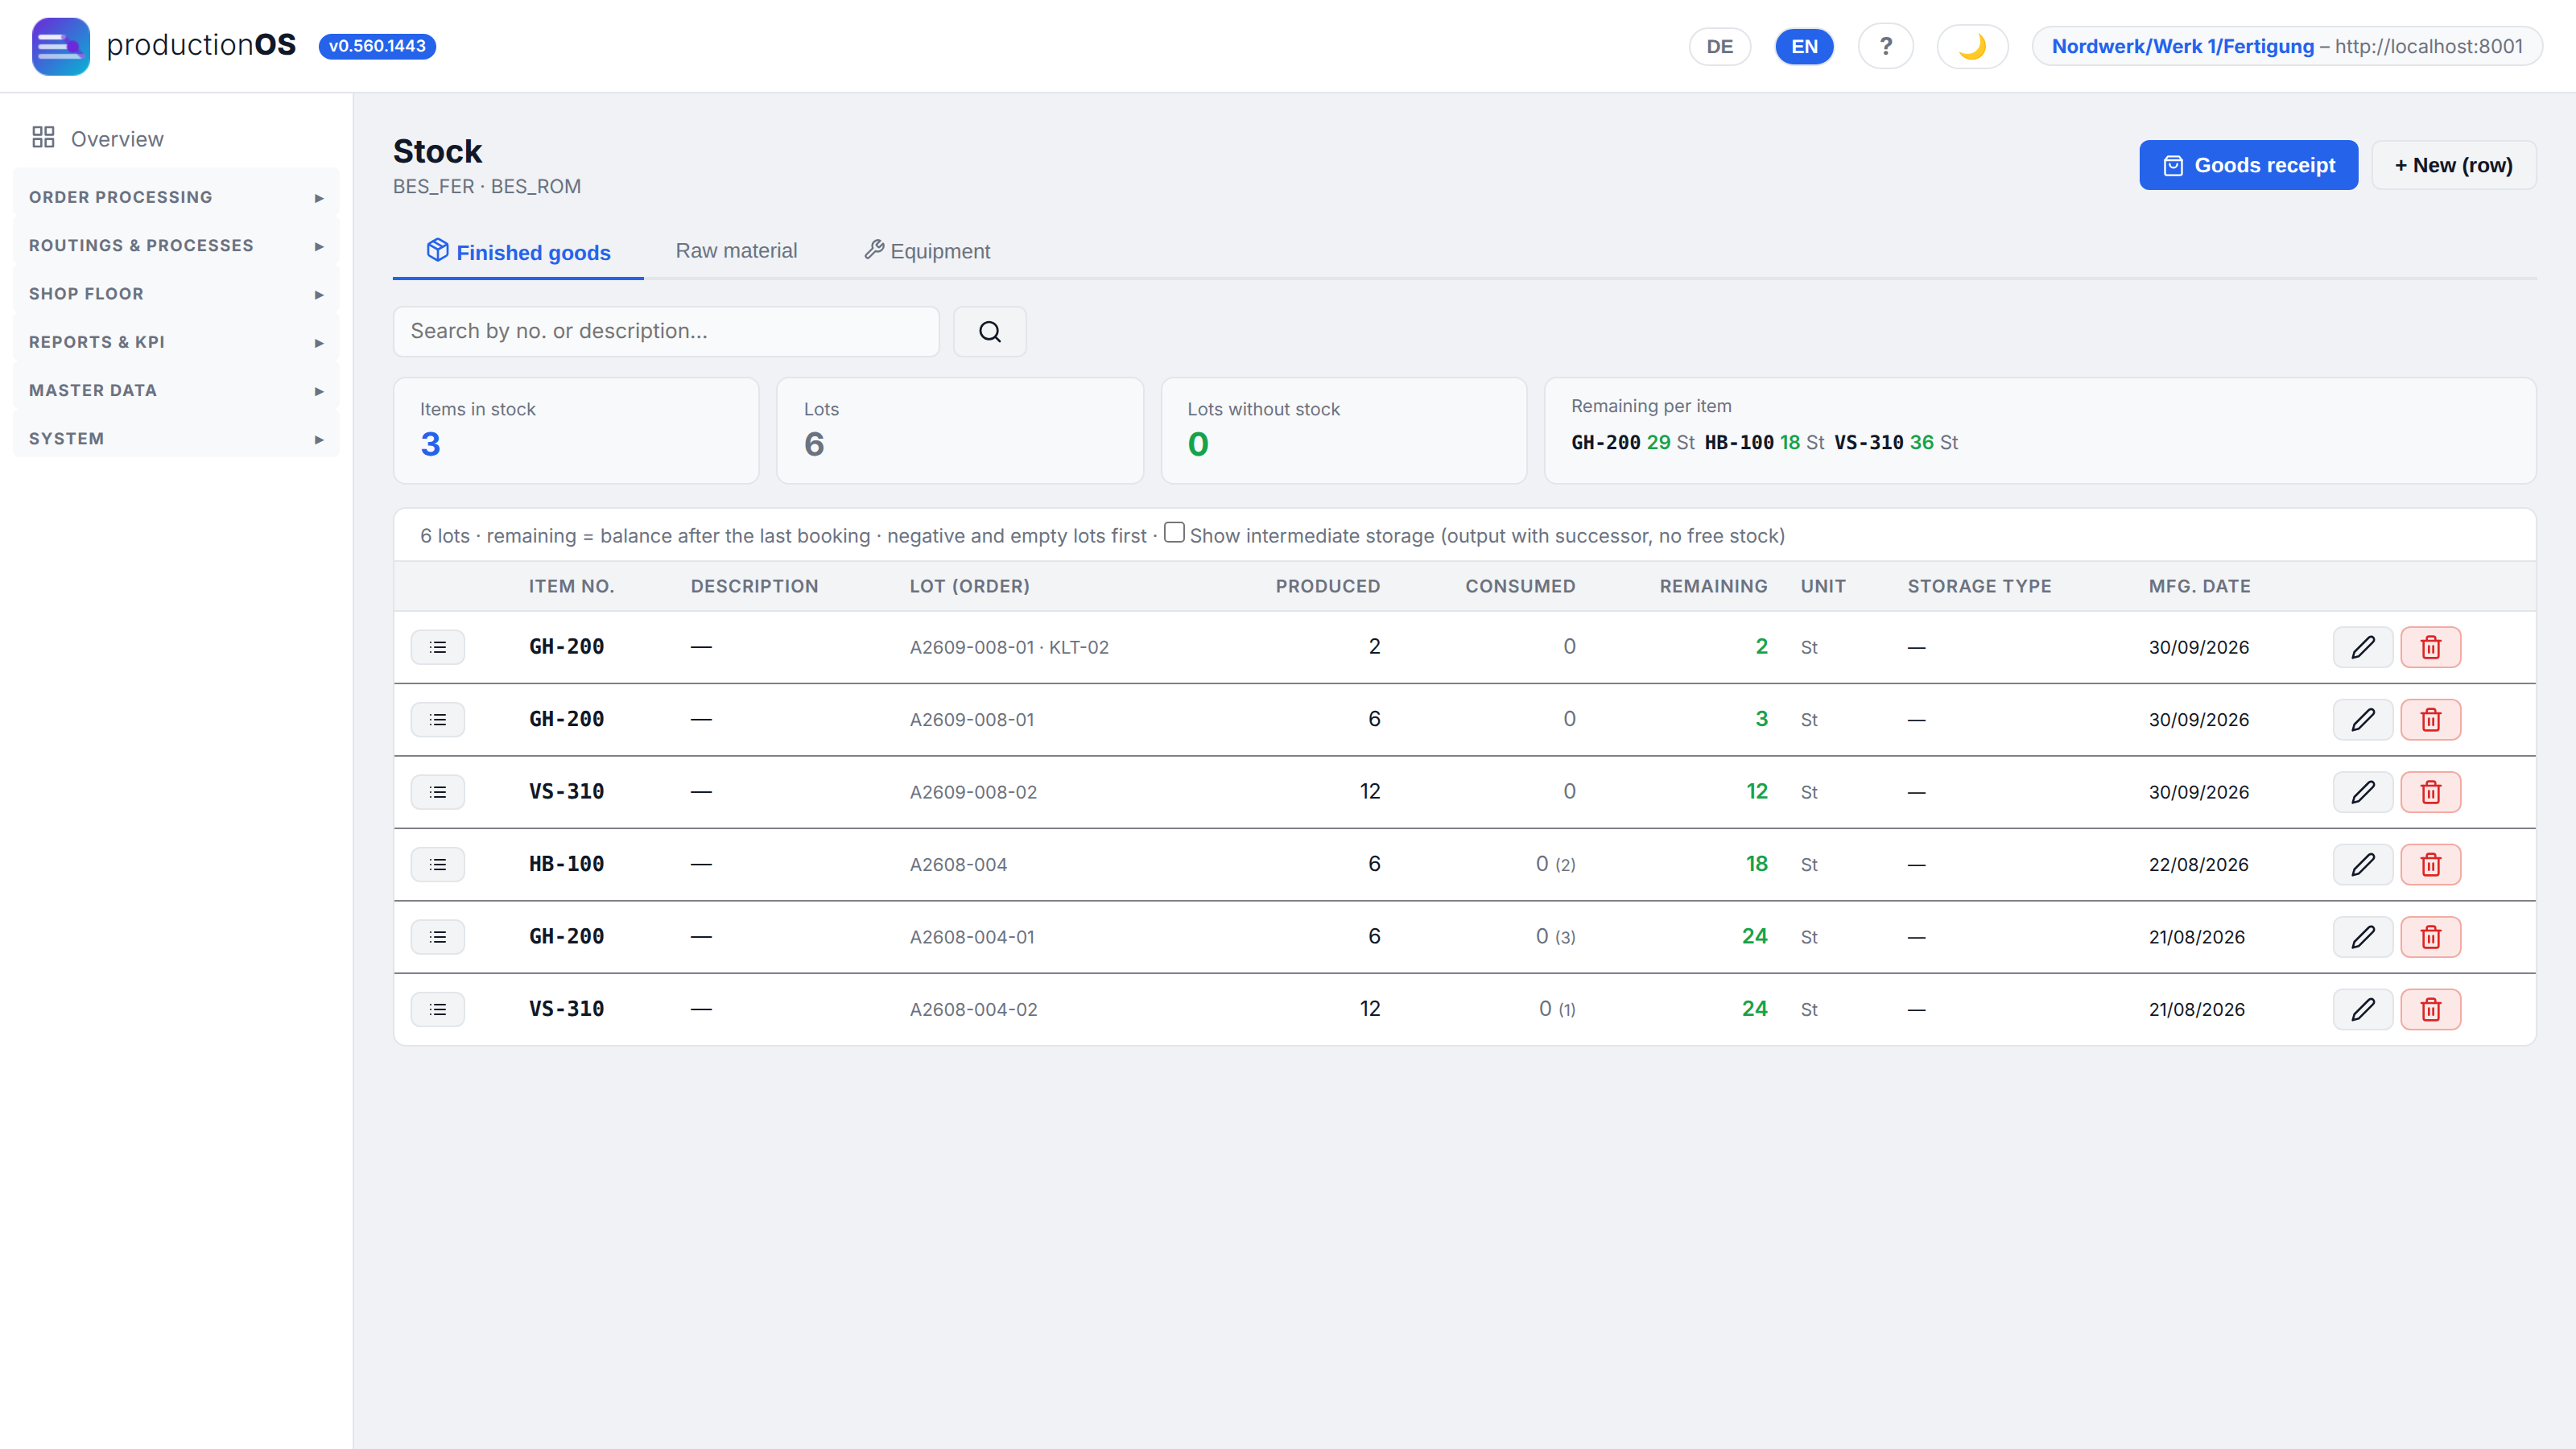Expand Master Data section

point(176,390)
